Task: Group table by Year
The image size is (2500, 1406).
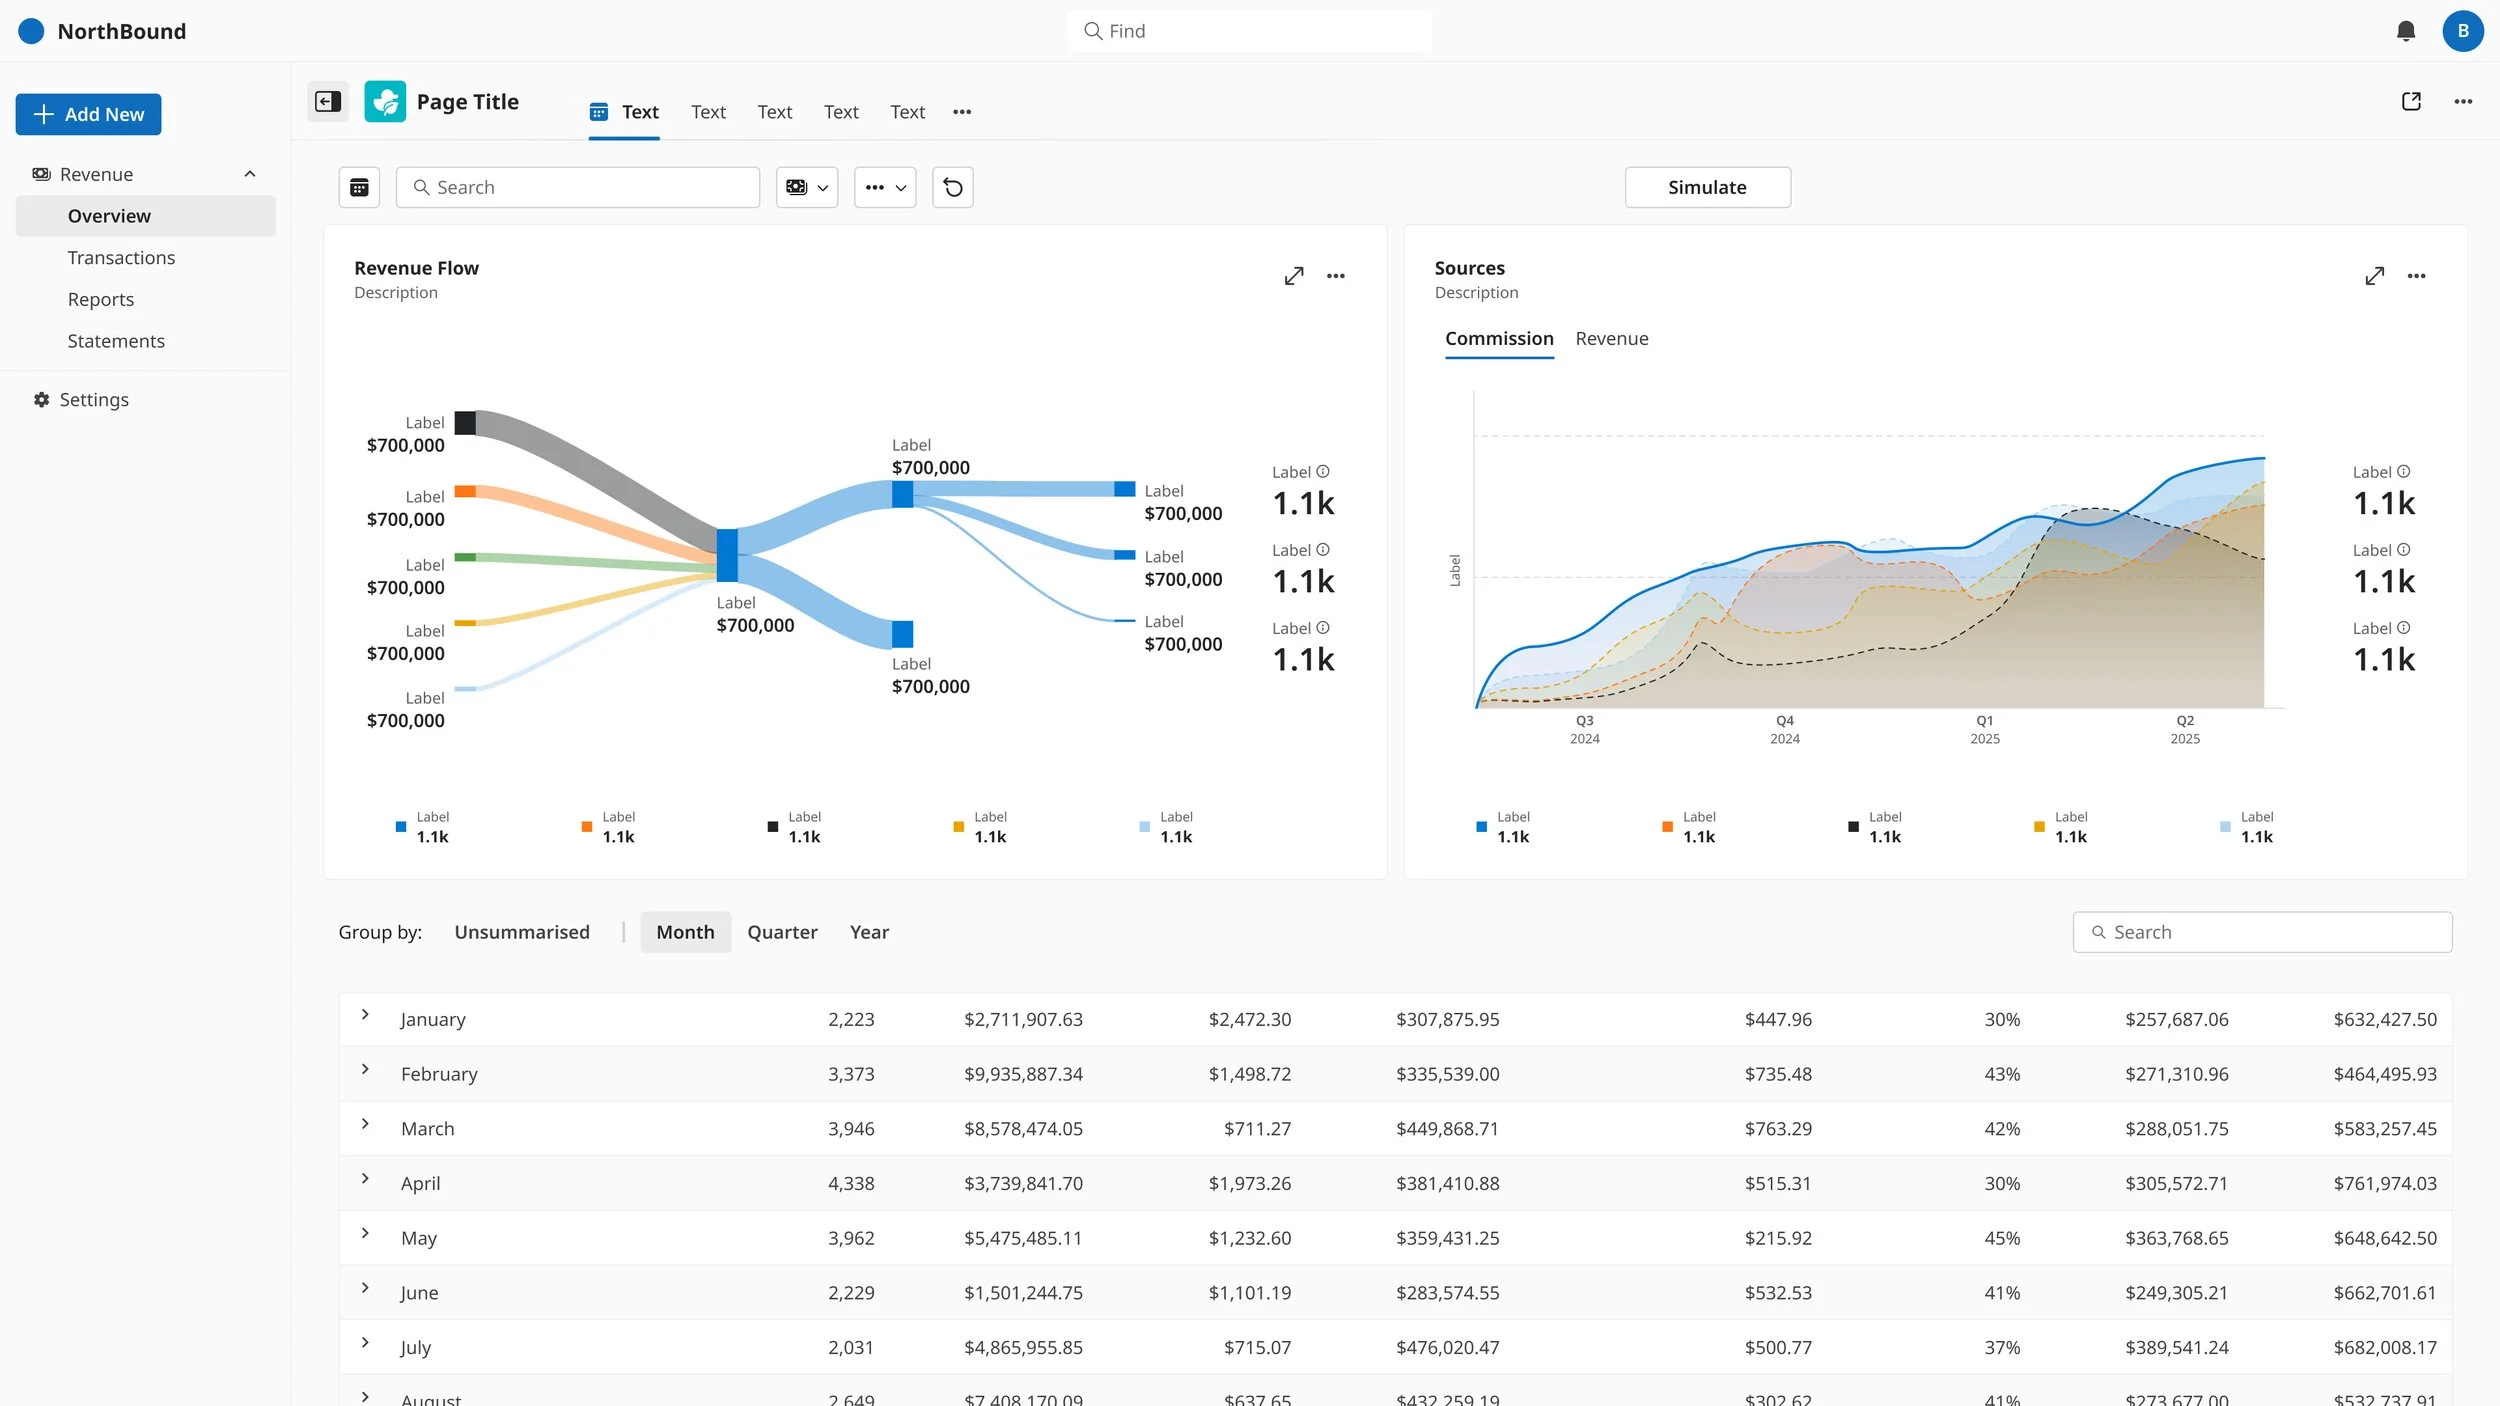Action: pos(869,932)
